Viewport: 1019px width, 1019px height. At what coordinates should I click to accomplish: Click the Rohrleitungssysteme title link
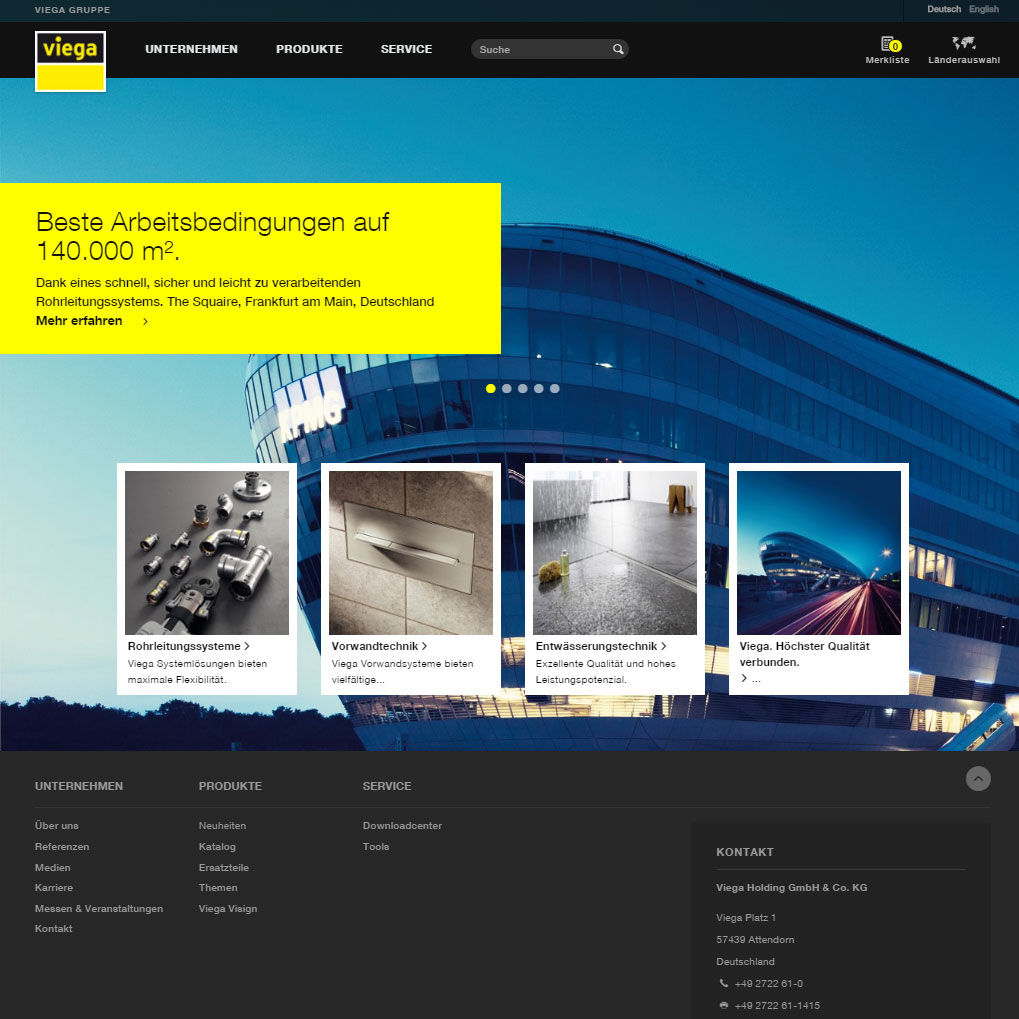(188, 646)
